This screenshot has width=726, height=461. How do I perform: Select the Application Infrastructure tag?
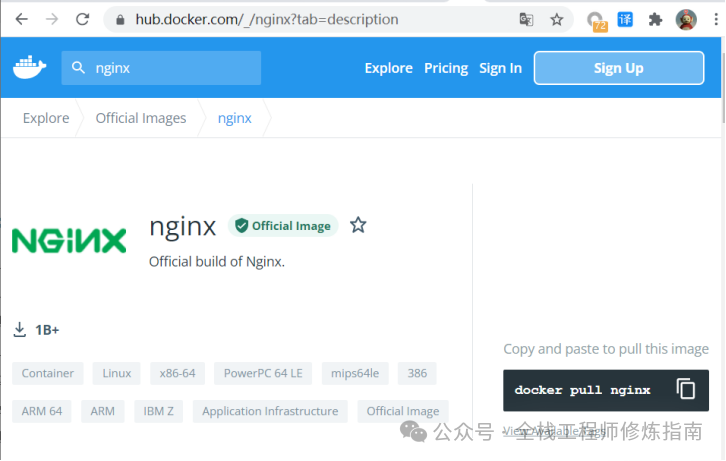pyautogui.click(x=270, y=411)
